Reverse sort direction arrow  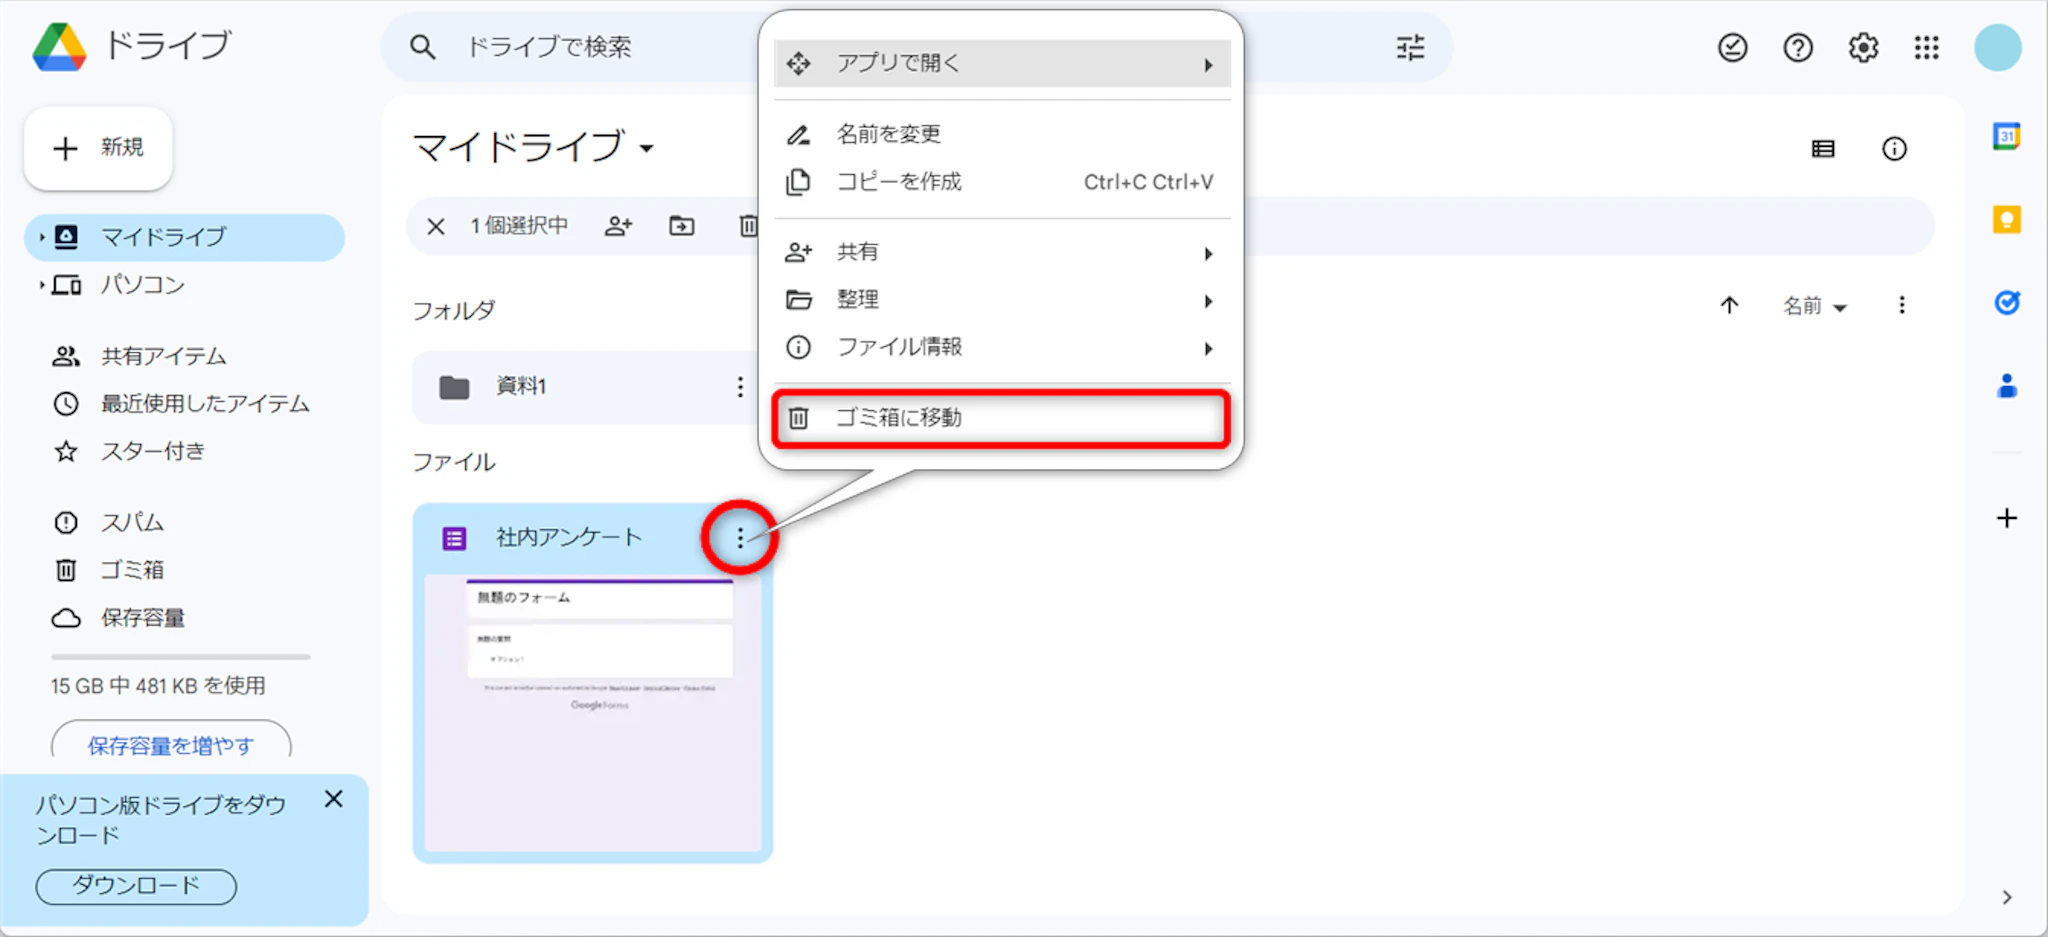point(1729,305)
